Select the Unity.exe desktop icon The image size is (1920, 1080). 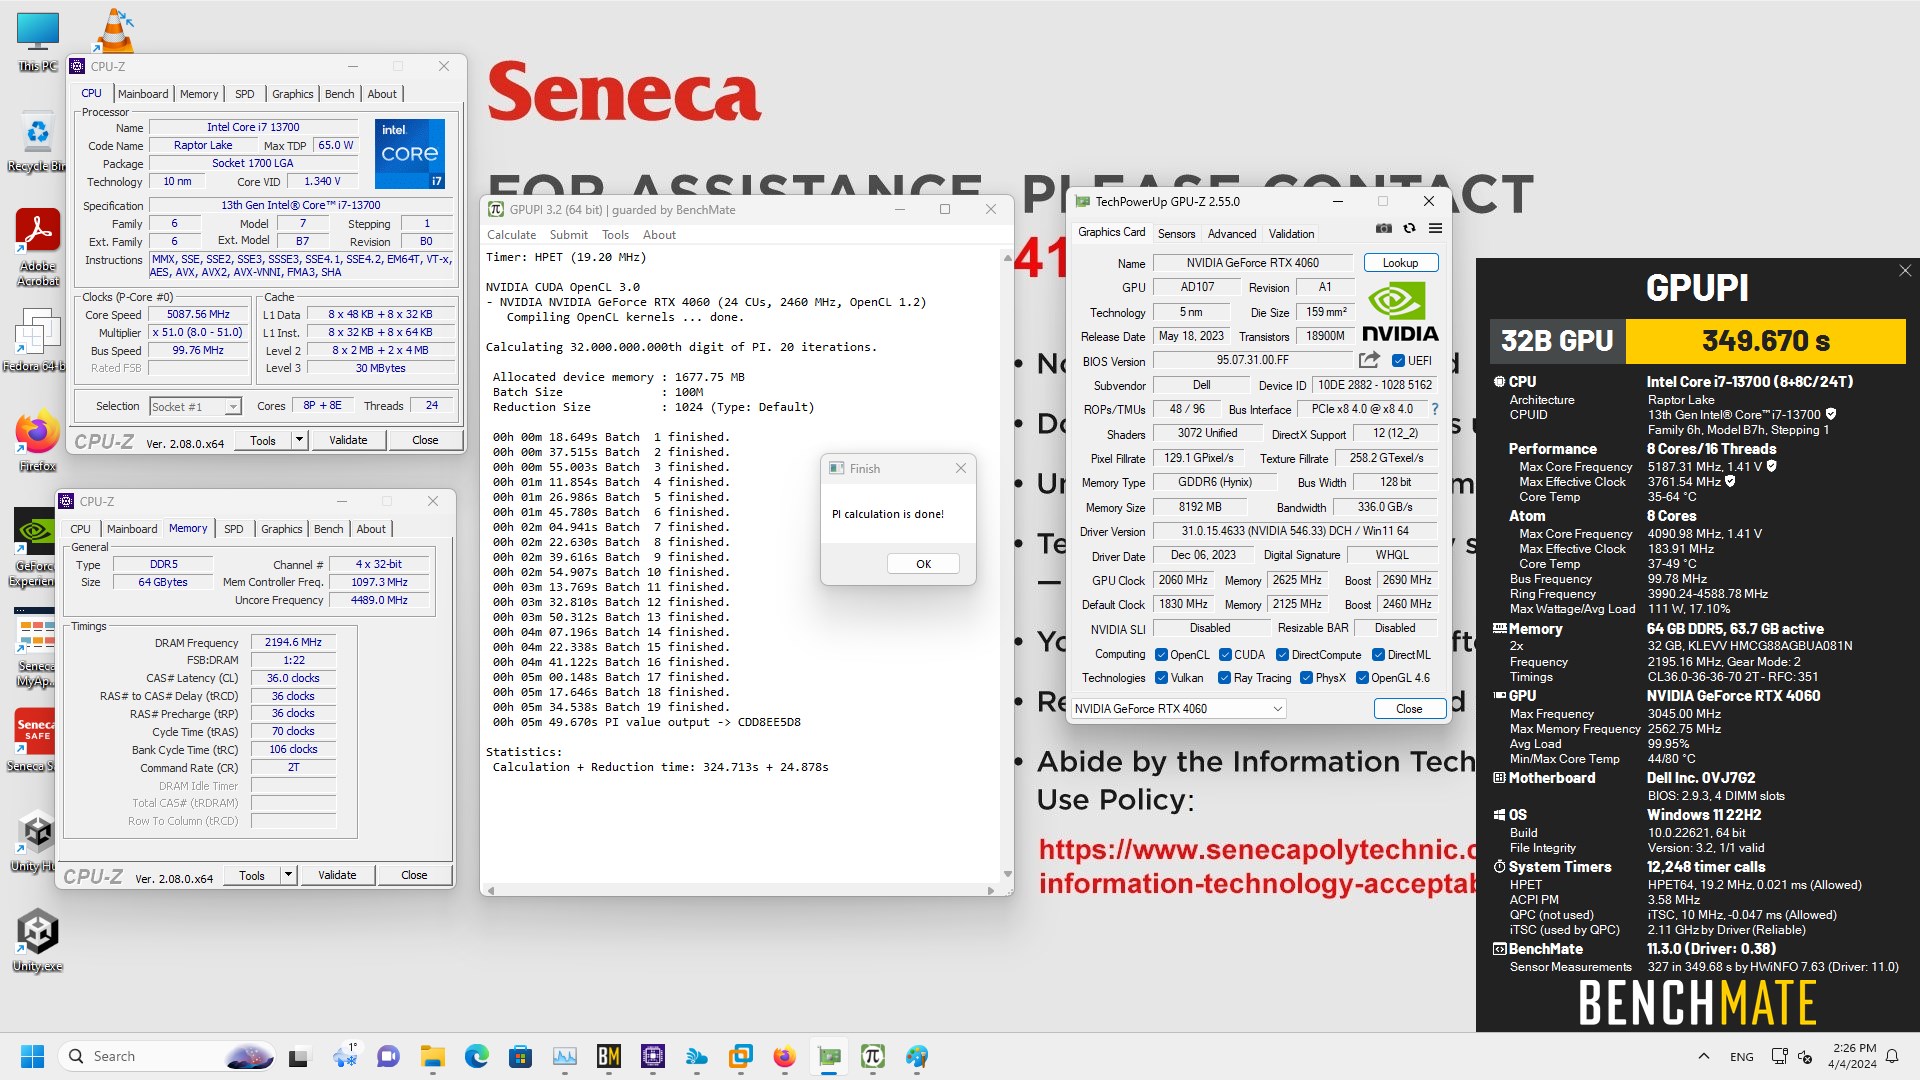38,940
